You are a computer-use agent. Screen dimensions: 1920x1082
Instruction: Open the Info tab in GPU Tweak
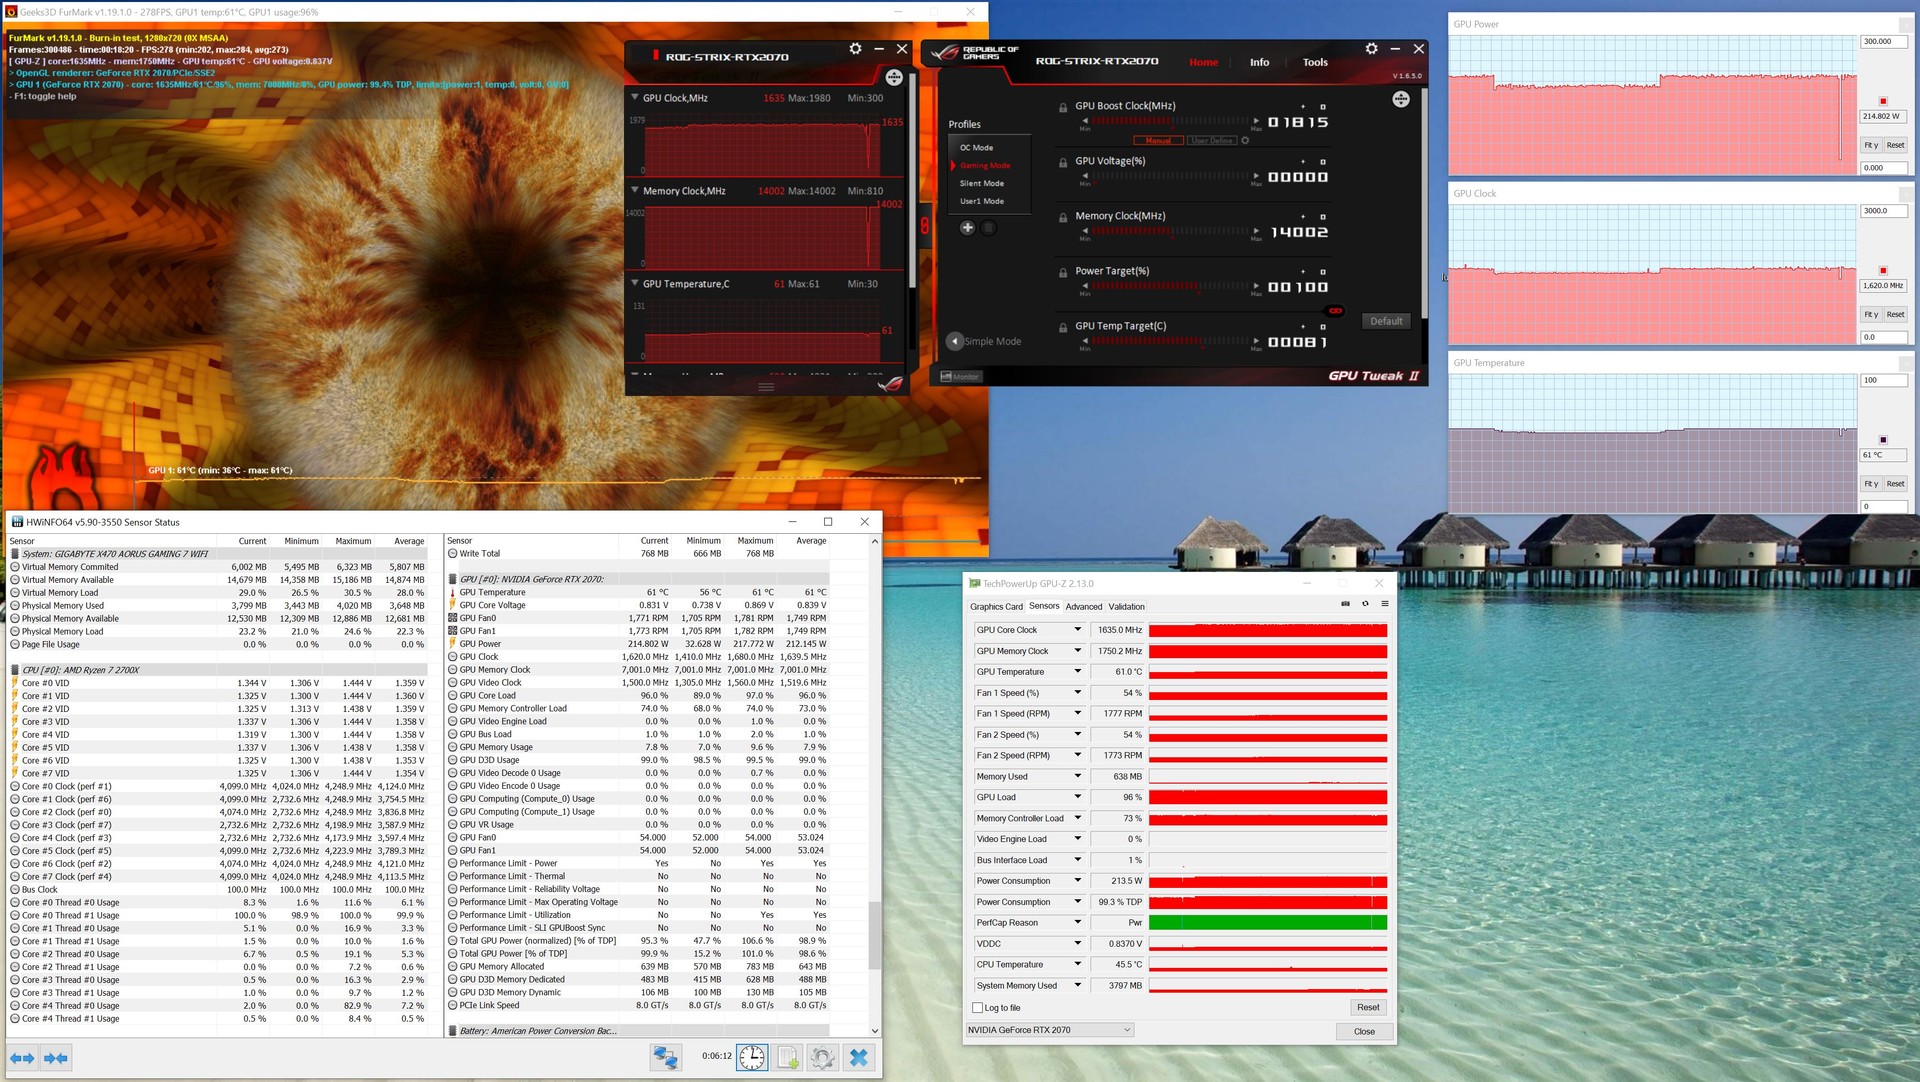[x=1259, y=62]
